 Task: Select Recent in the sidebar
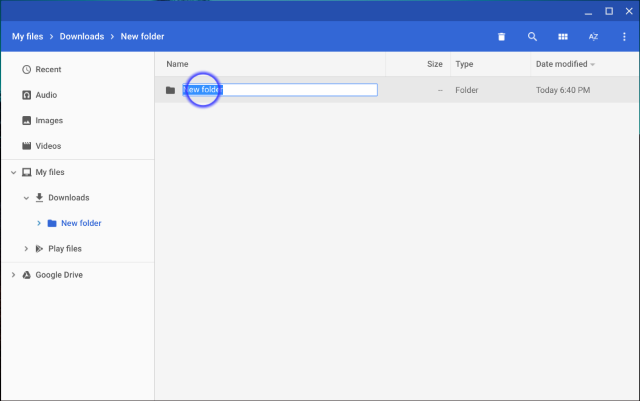(48, 69)
